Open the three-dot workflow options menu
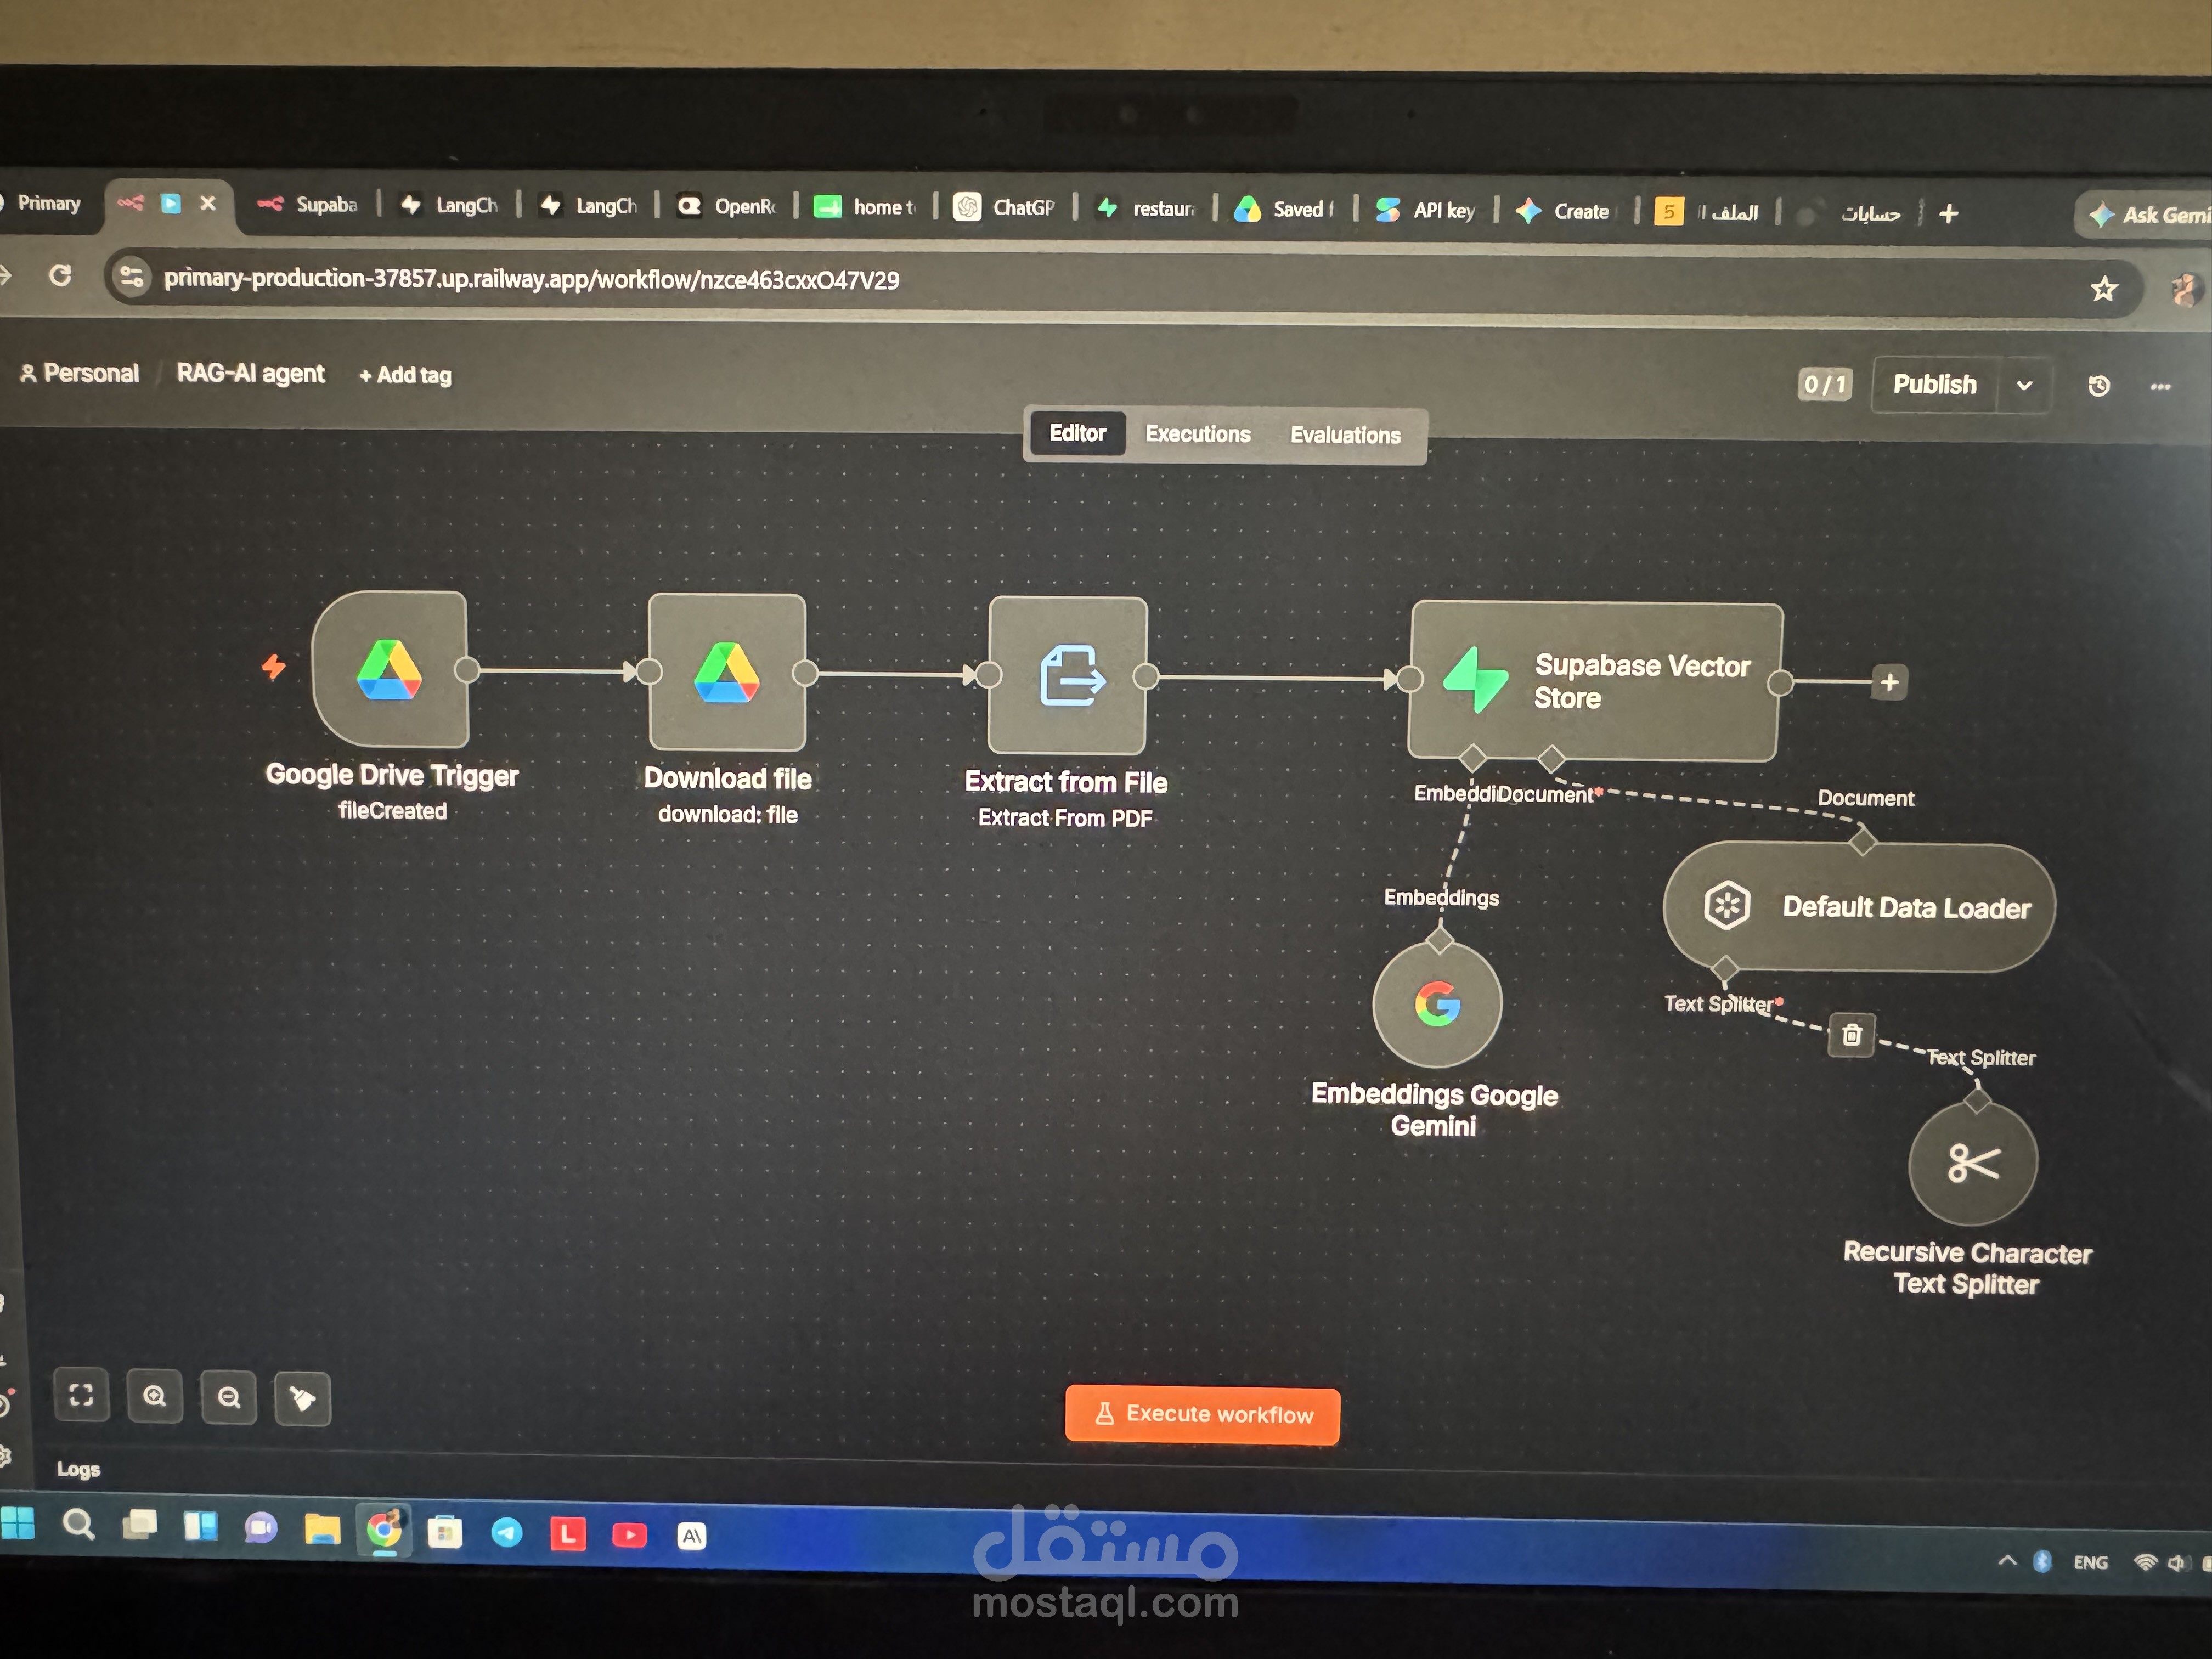 click(x=2161, y=387)
